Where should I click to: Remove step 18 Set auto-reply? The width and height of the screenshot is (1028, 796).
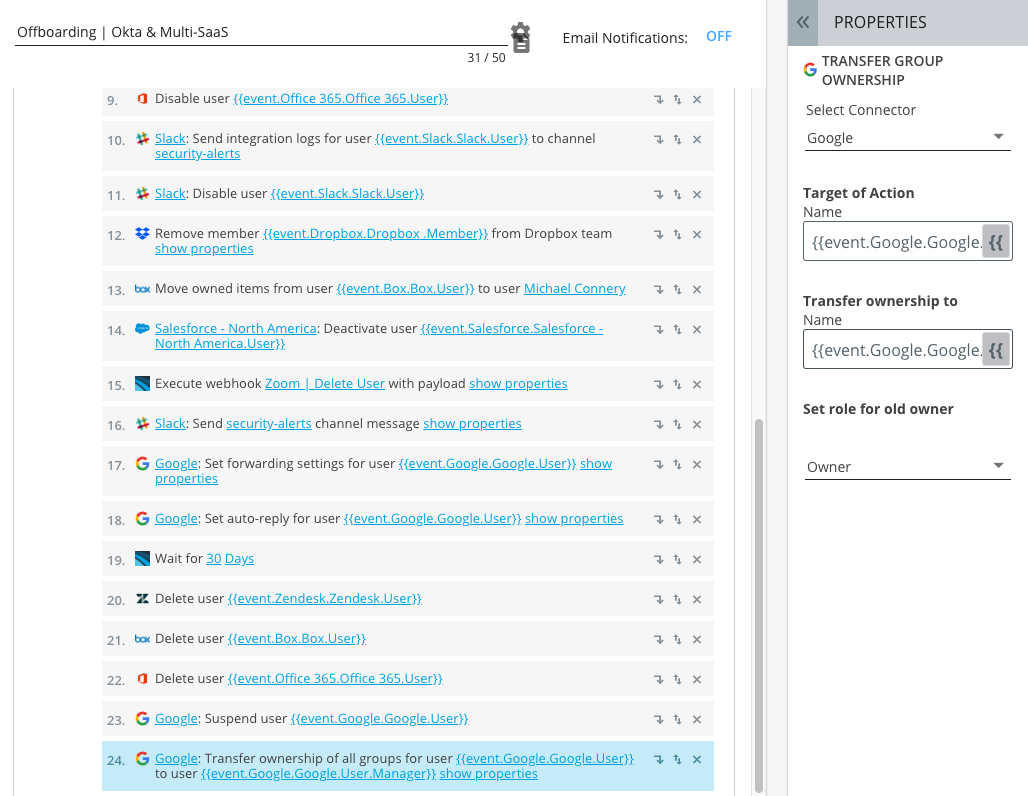point(697,520)
